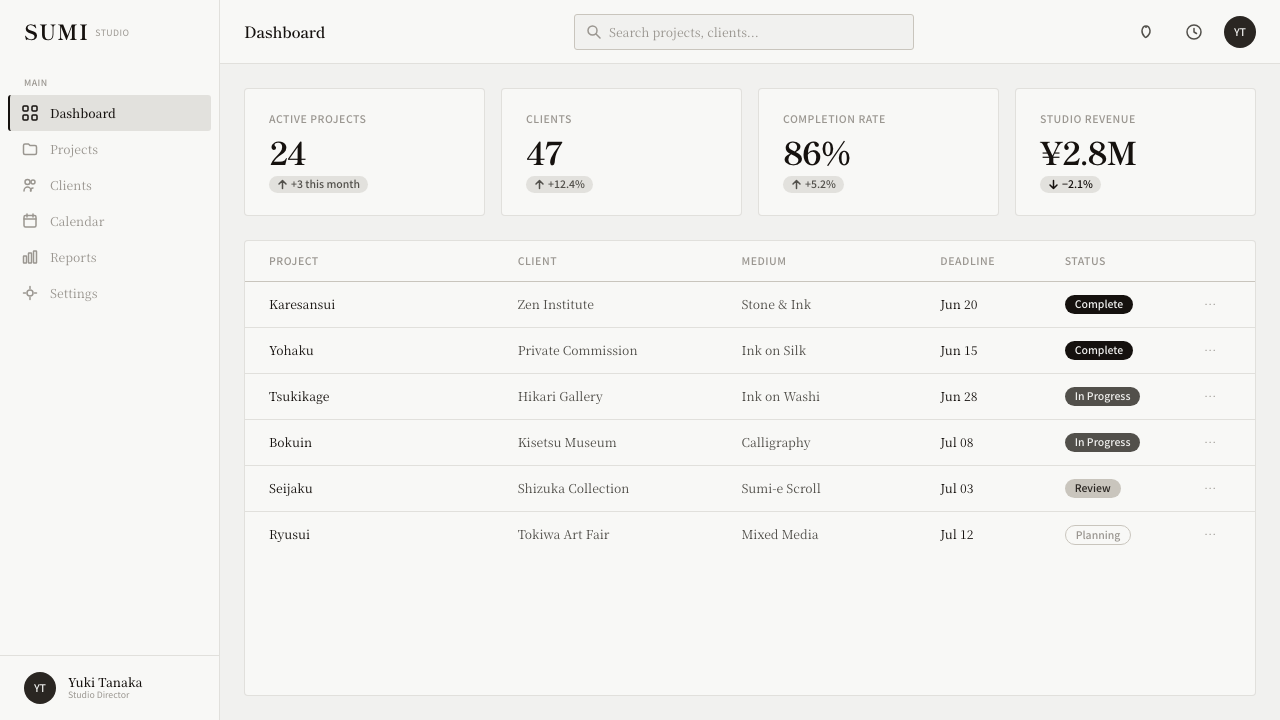
Task: Click the Yohaku project name
Action: click(x=291, y=350)
